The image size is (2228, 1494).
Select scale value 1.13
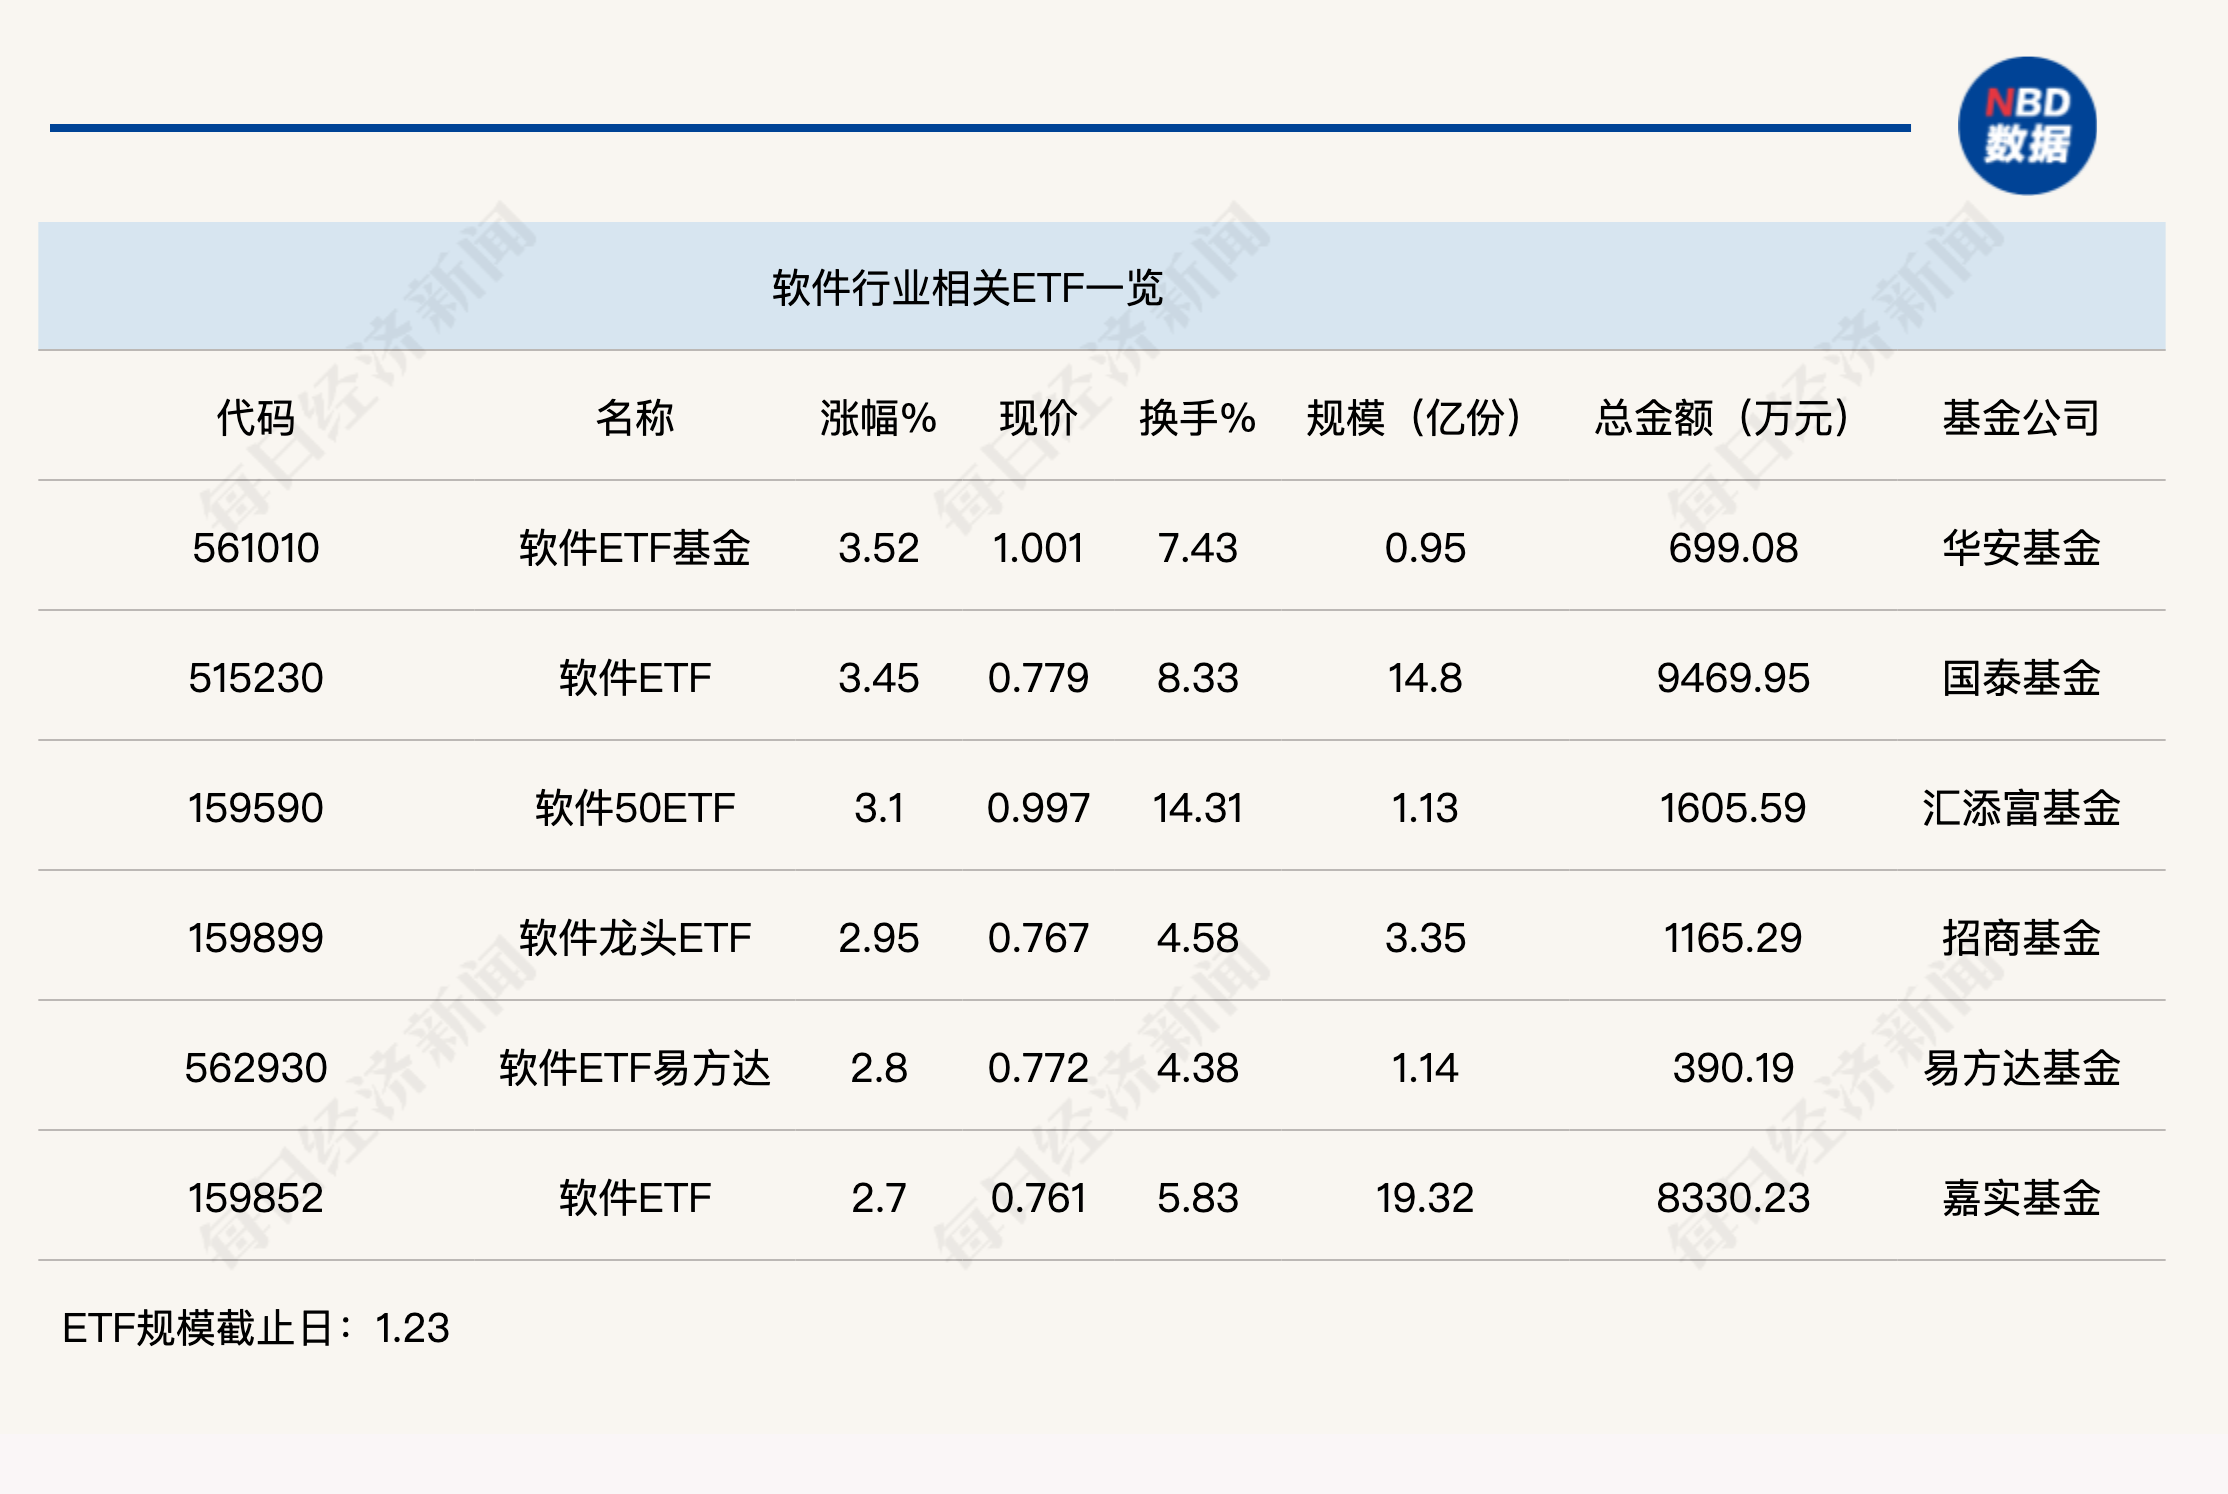pyautogui.click(x=1425, y=808)
